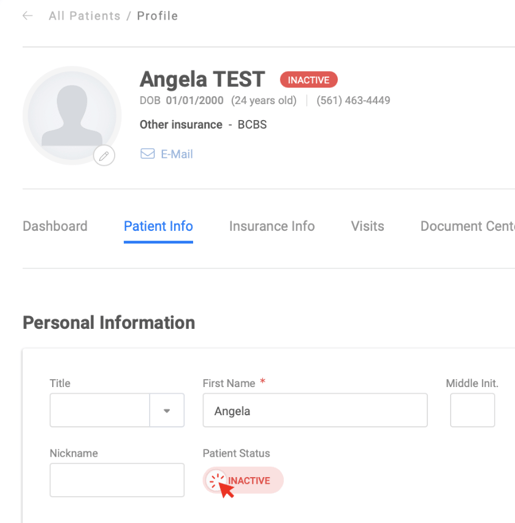The width and height of the screenshot is (515, 523).
Task: Click the back arrow icon
Action: (28, 16)
